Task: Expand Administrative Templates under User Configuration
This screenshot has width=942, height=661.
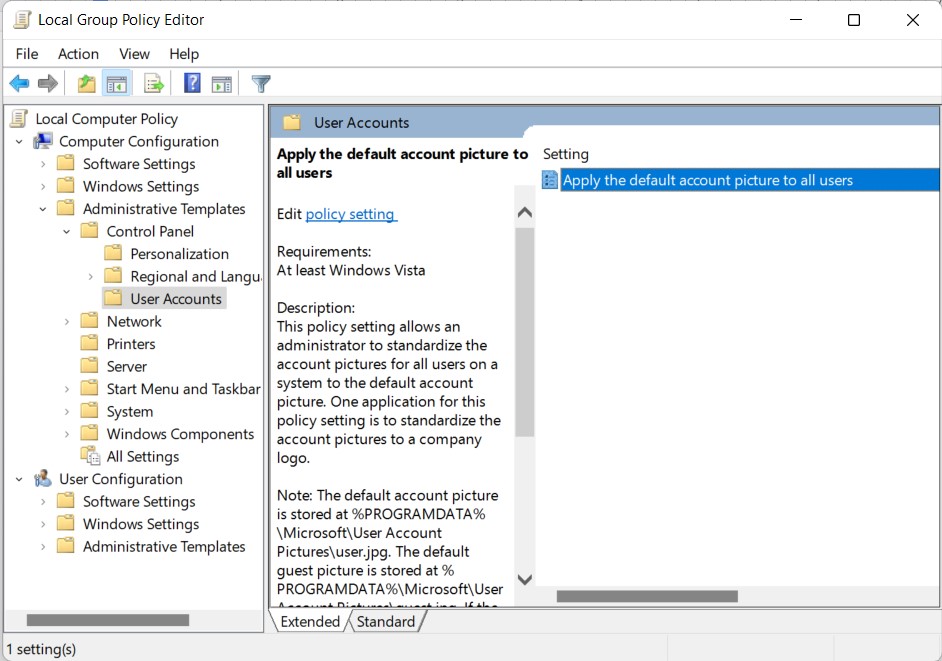Action: coord(43,547)
